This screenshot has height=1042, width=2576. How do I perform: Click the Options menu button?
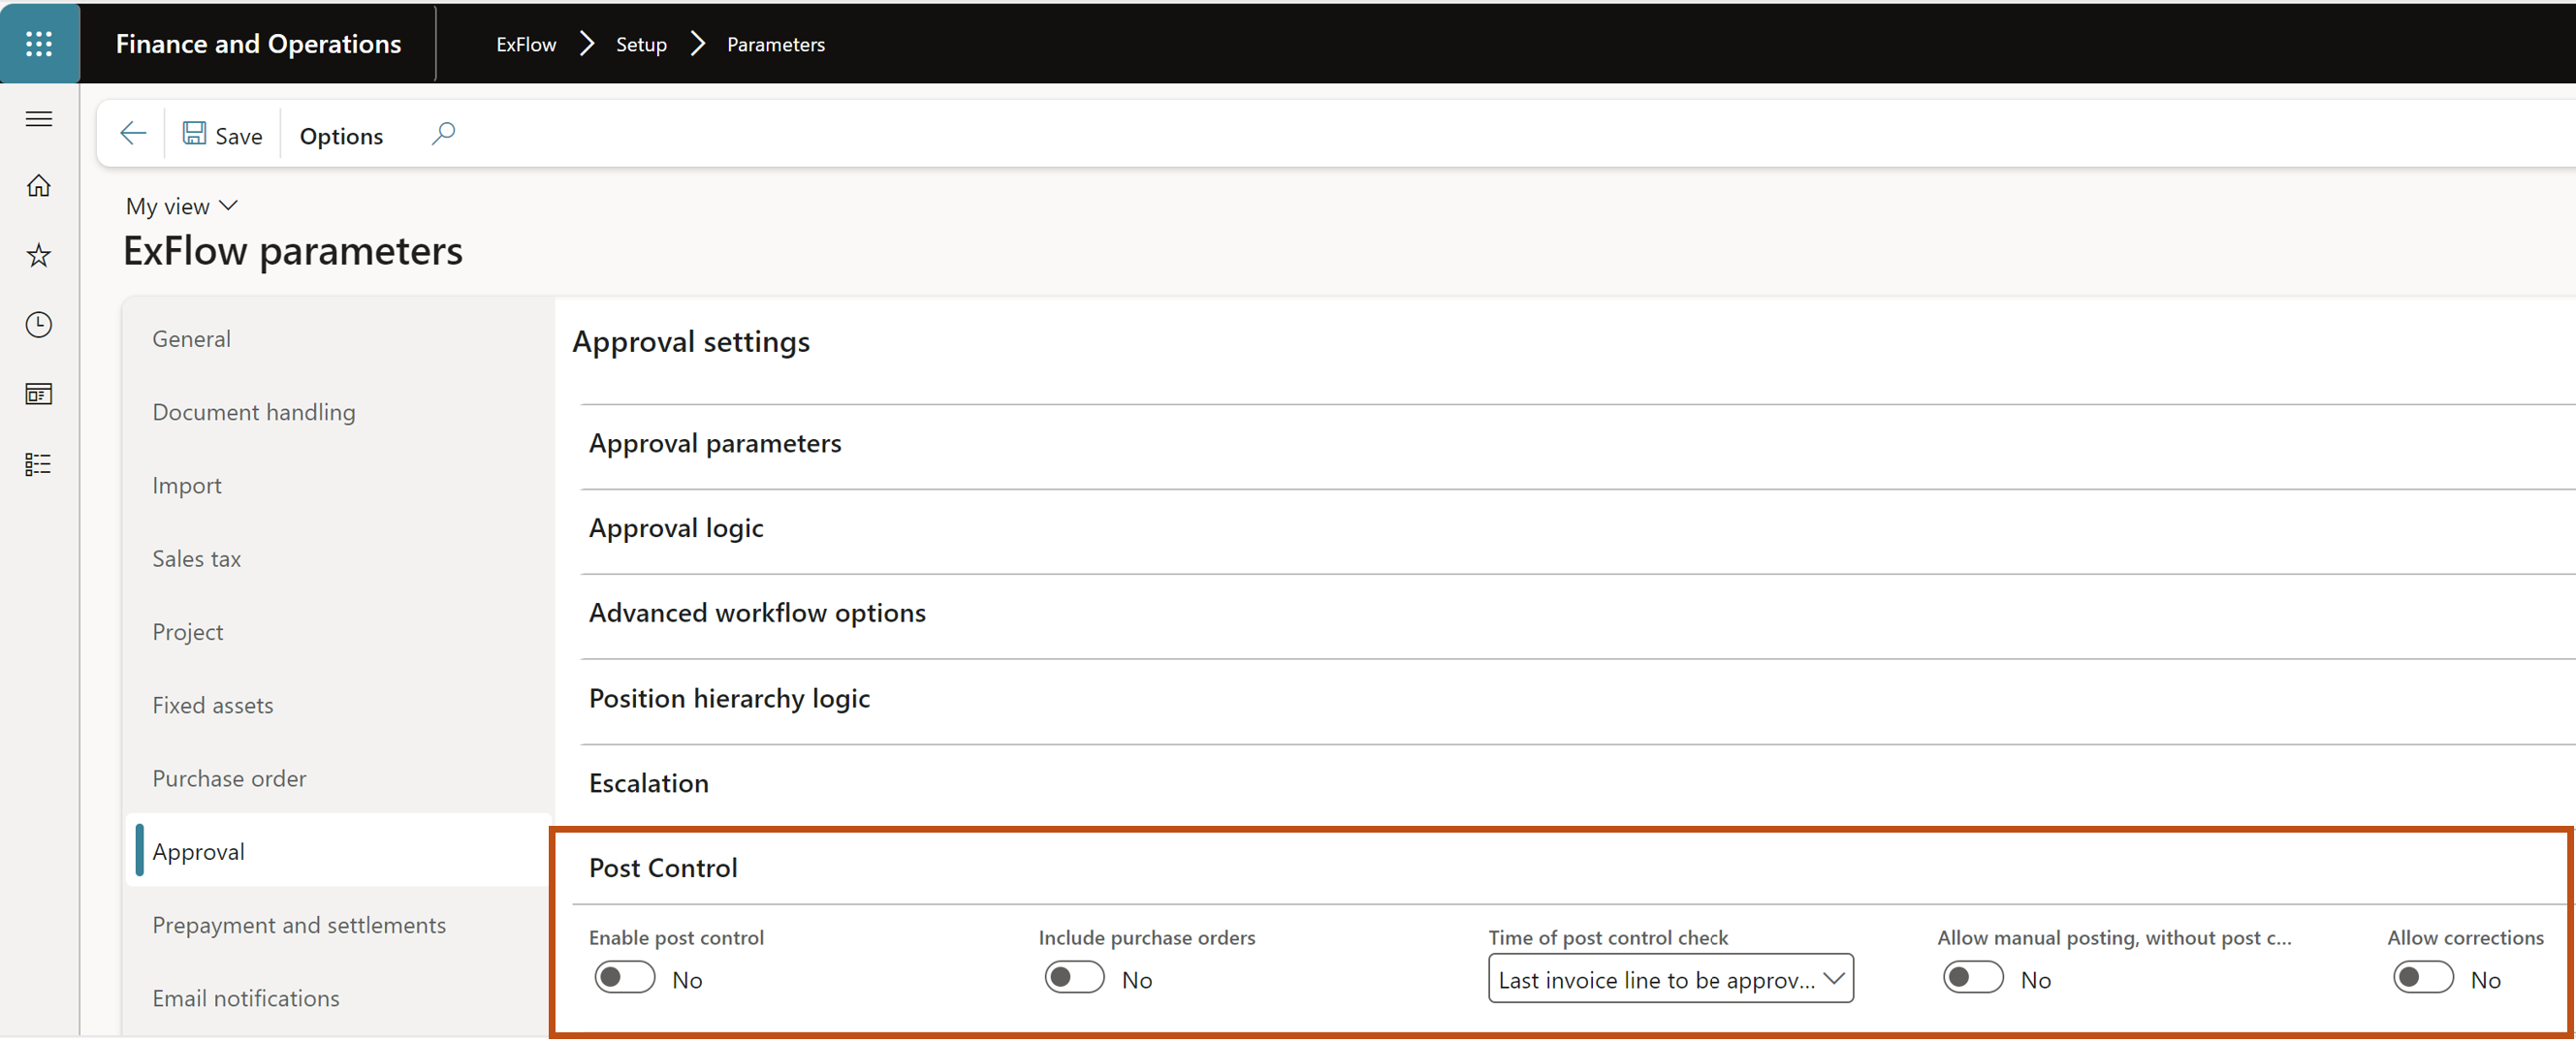click(341, 136)
